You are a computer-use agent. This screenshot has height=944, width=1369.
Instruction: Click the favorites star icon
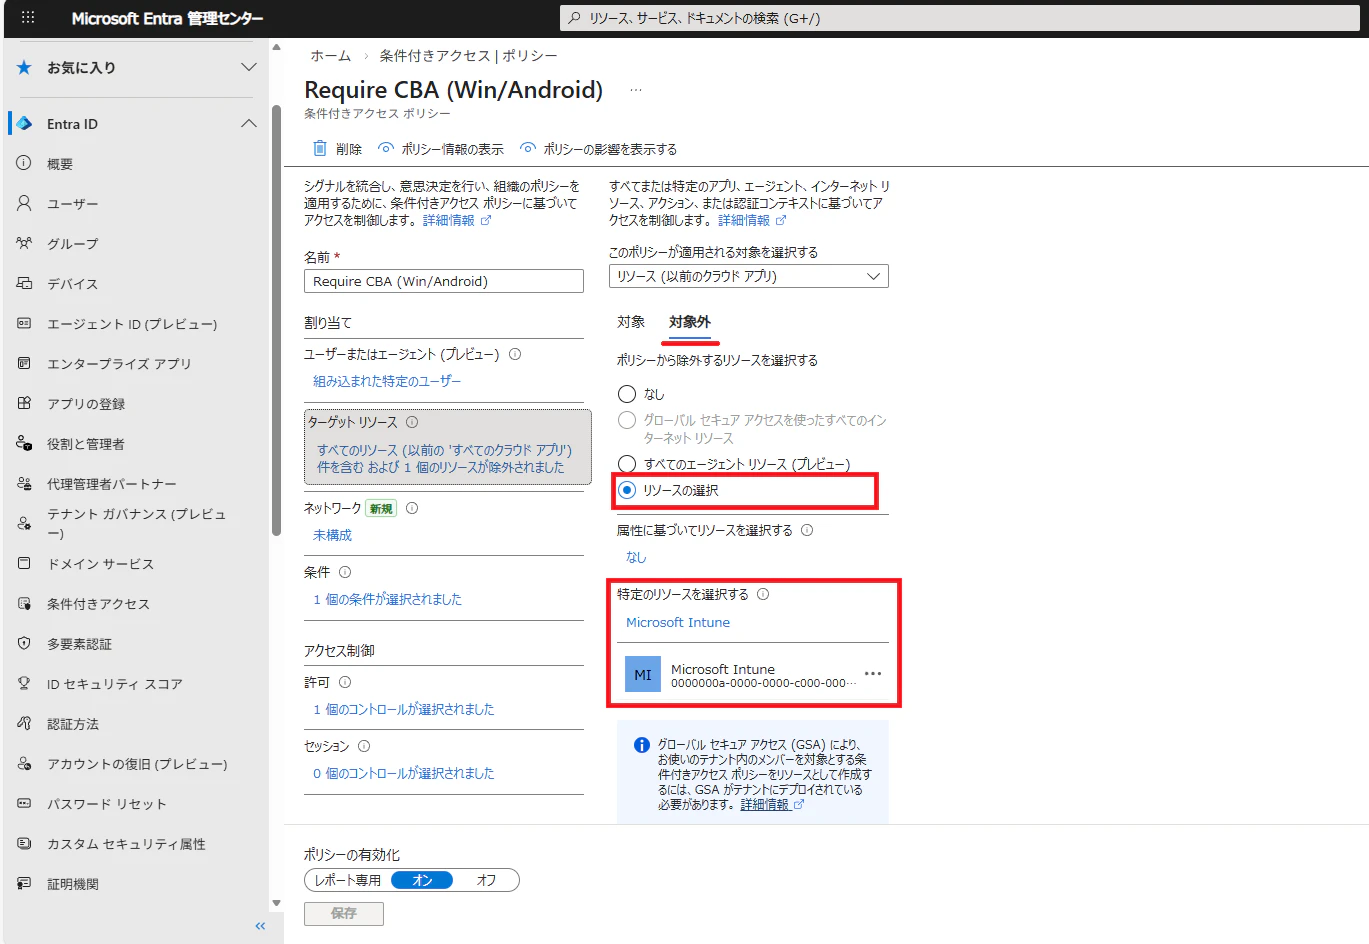coord(25,67)
